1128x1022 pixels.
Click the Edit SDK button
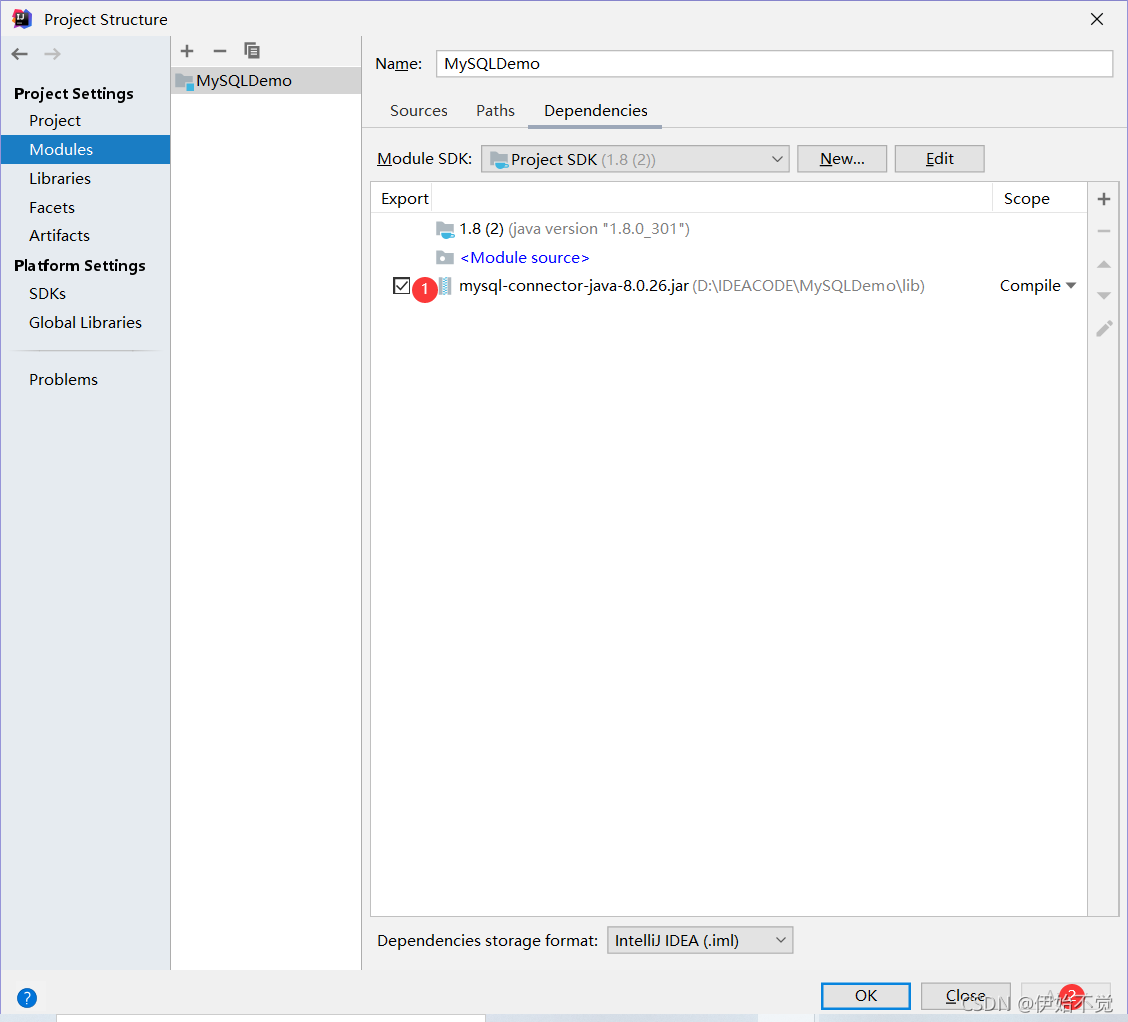[939, 159]
